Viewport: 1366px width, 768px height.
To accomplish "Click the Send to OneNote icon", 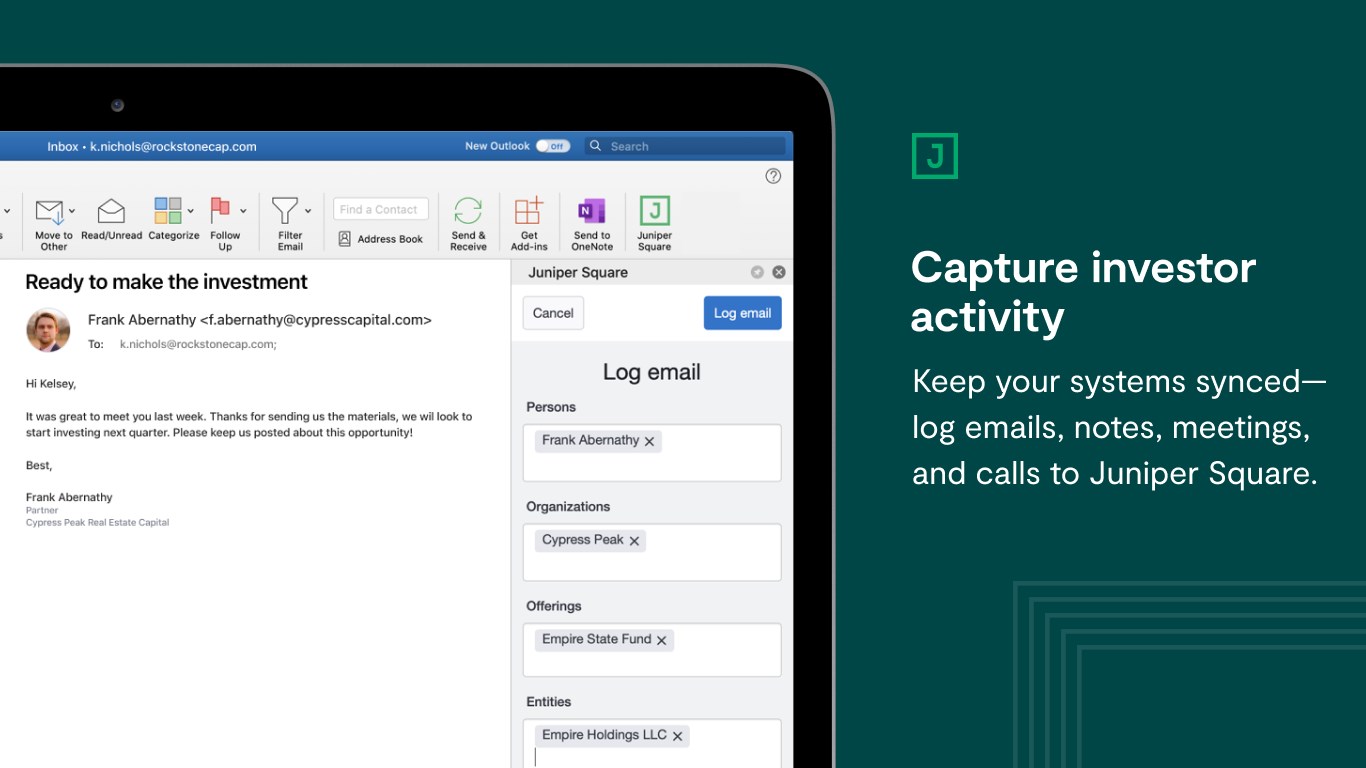I will pos(591,211).
